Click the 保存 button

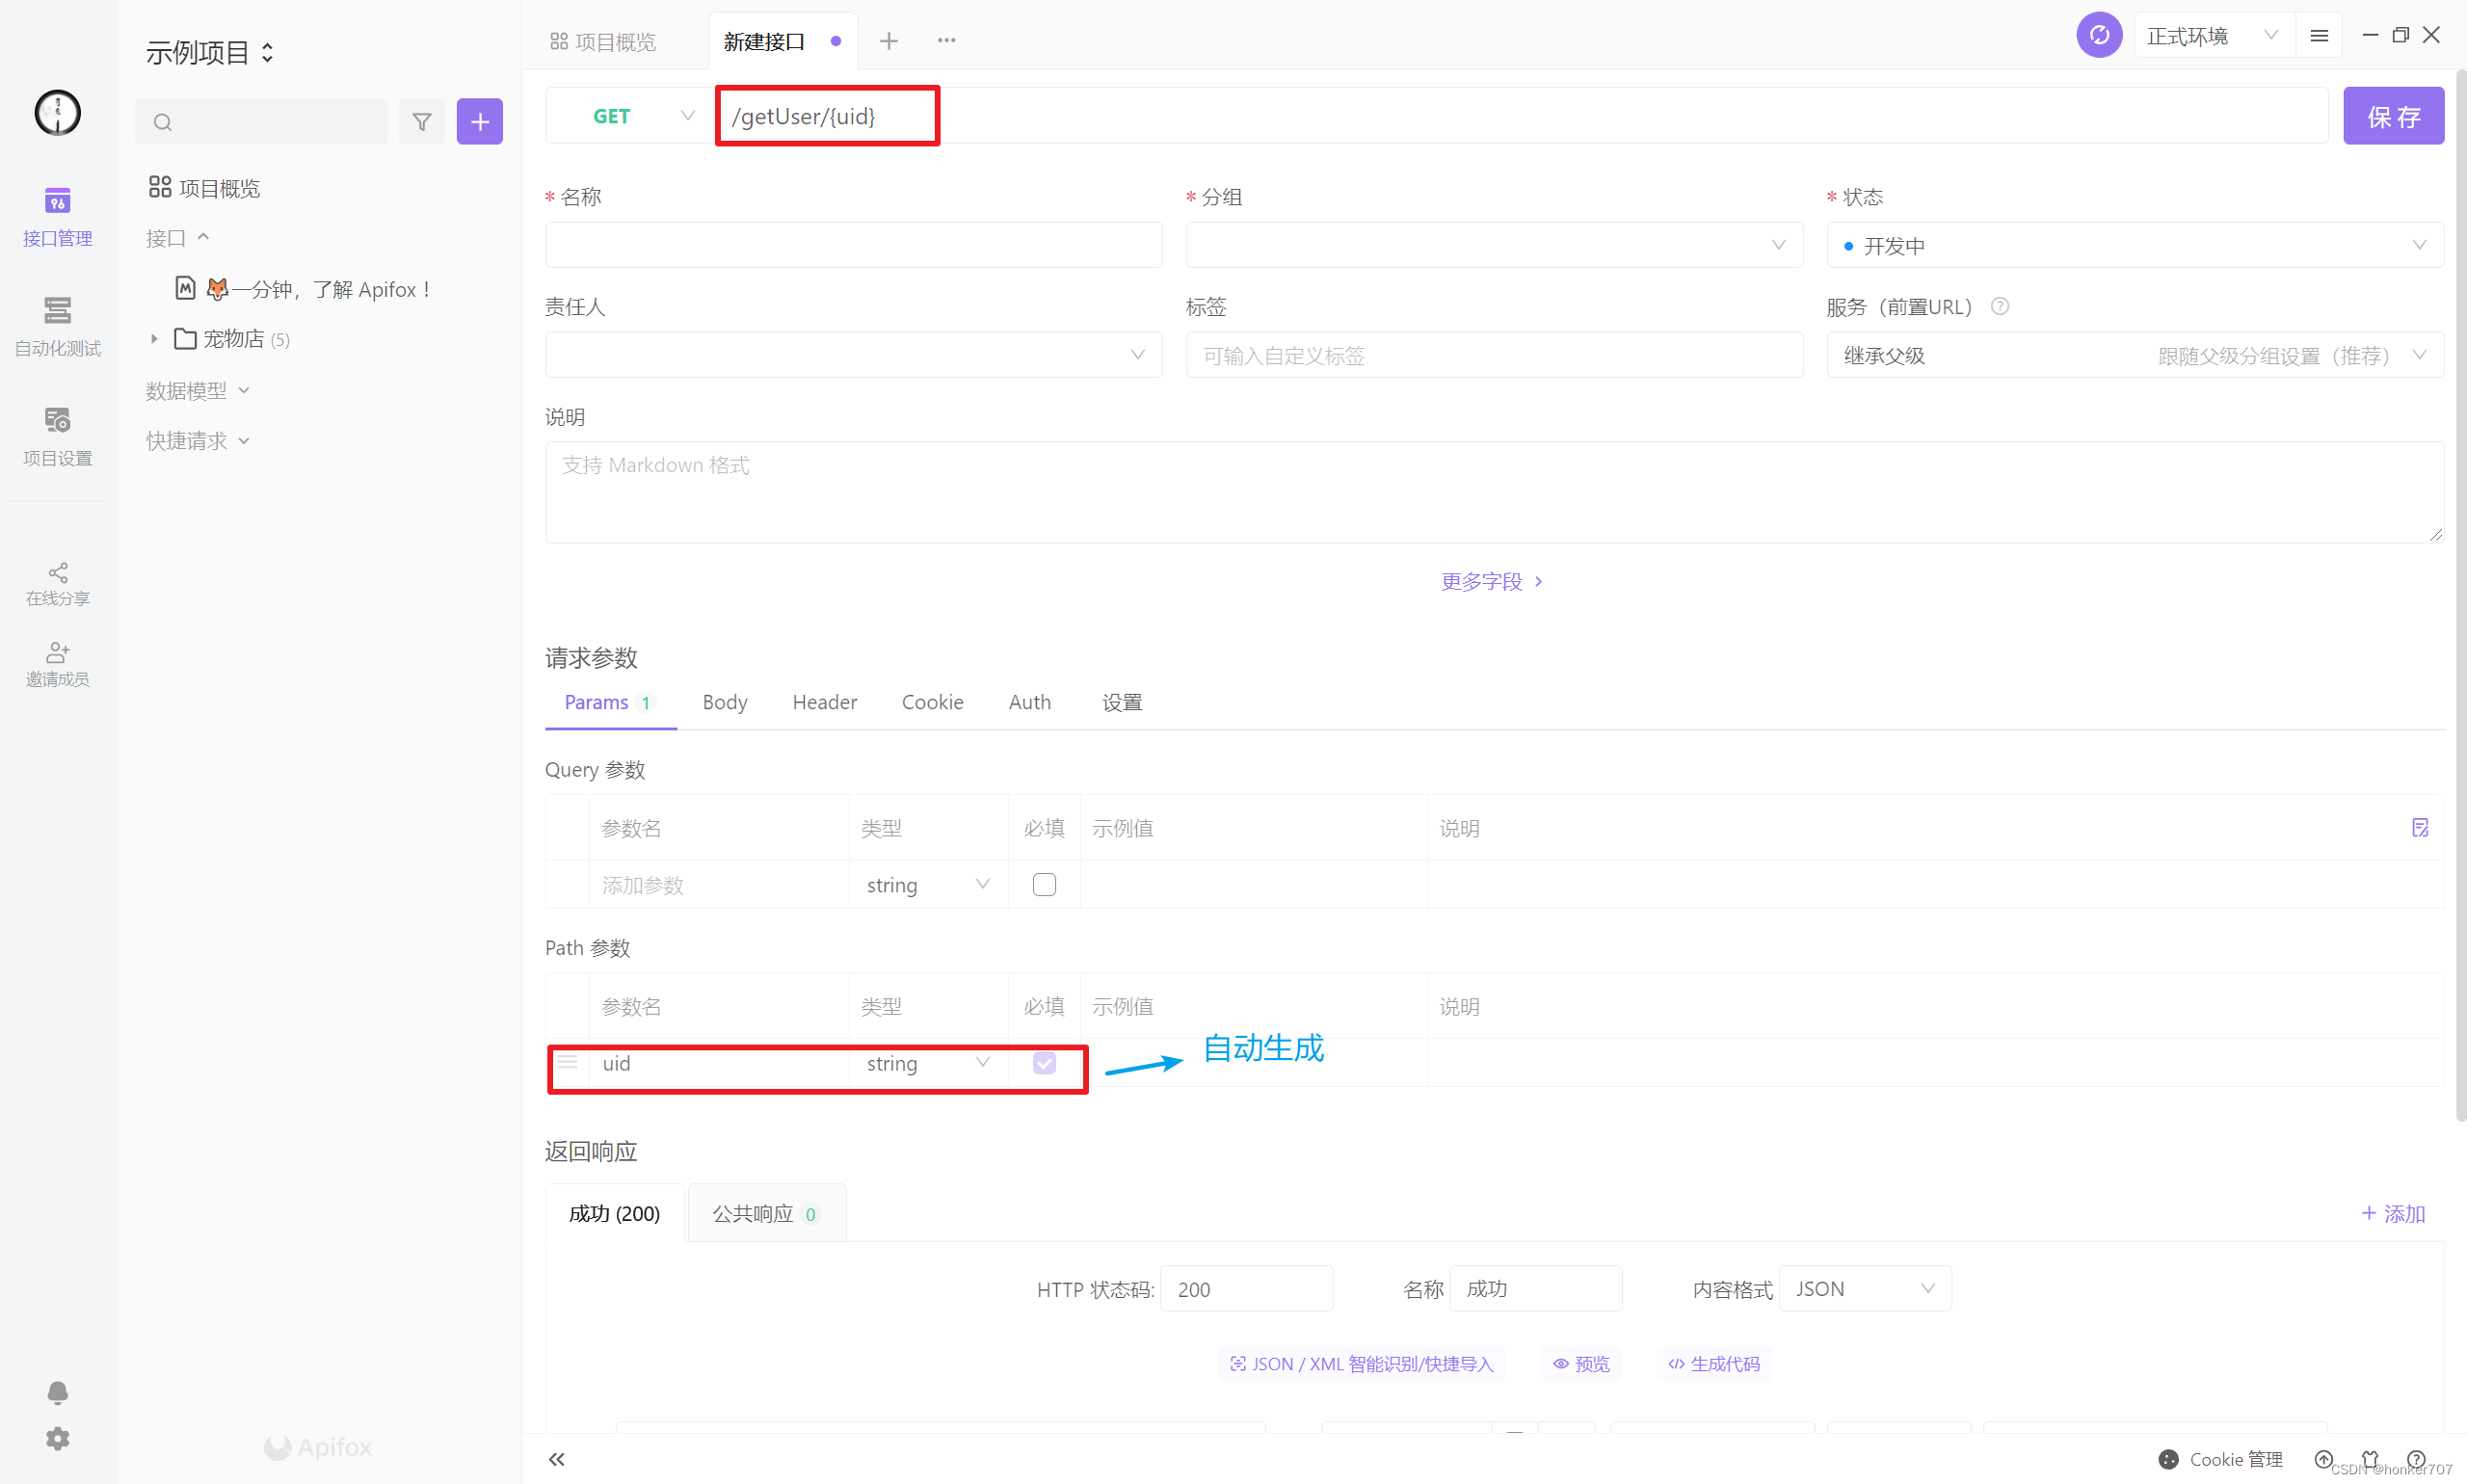[x=2393, y=116]
